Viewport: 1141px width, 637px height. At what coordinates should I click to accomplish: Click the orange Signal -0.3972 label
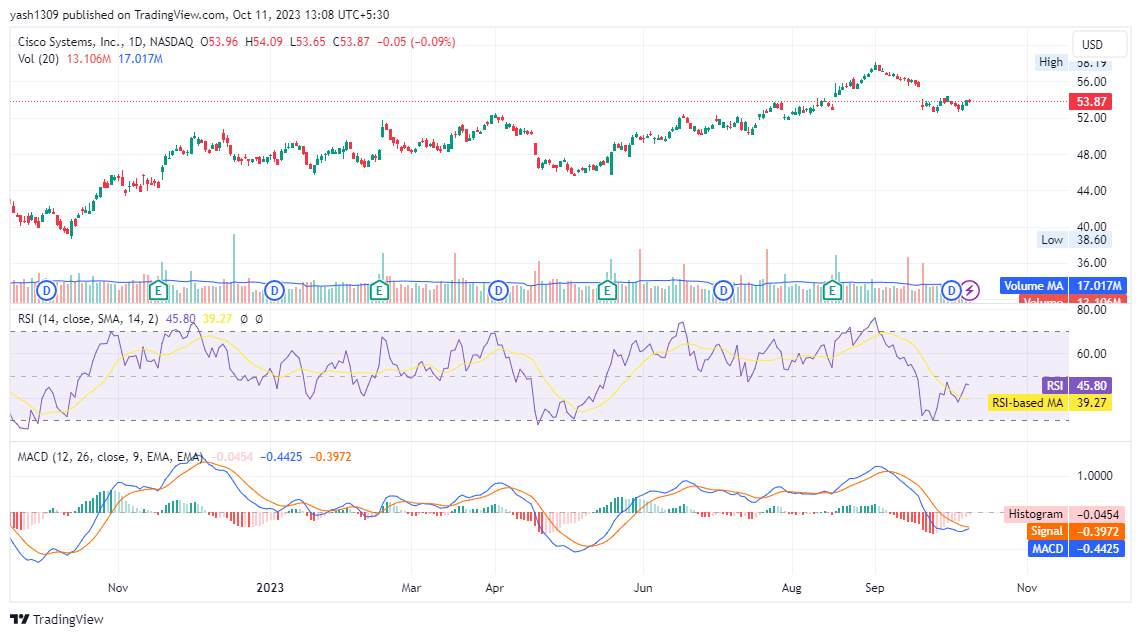(x=1076, y=531)
